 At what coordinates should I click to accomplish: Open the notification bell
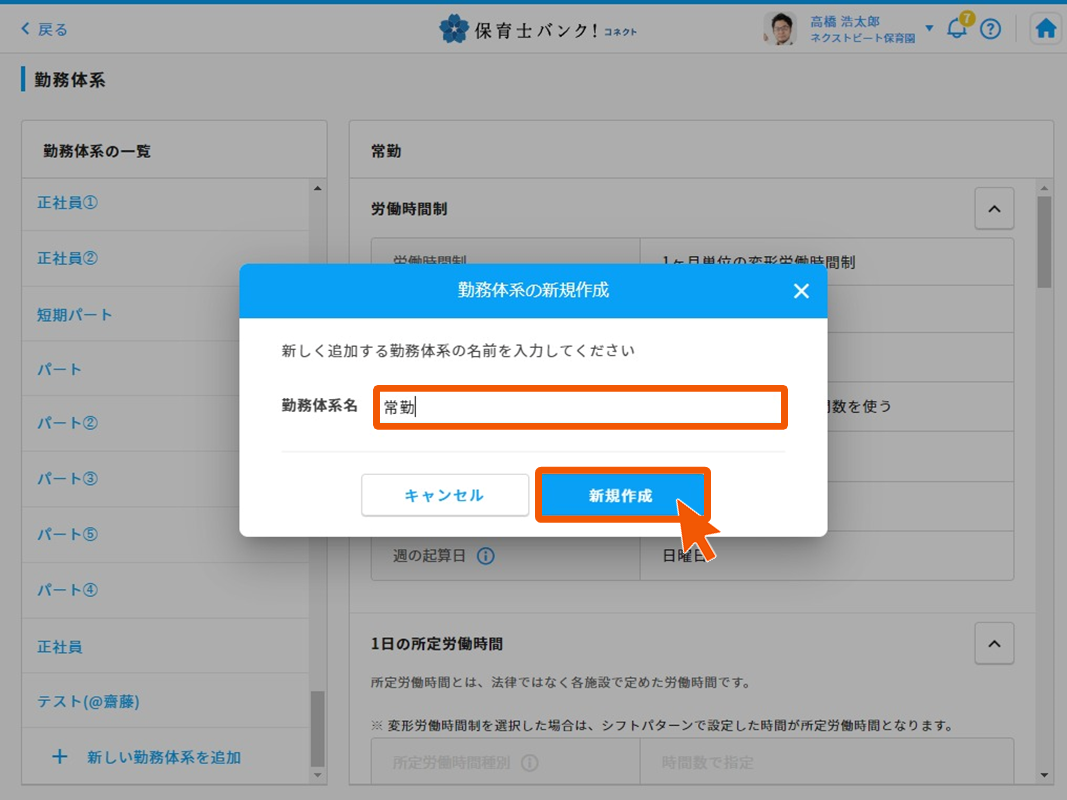(957, 29)
